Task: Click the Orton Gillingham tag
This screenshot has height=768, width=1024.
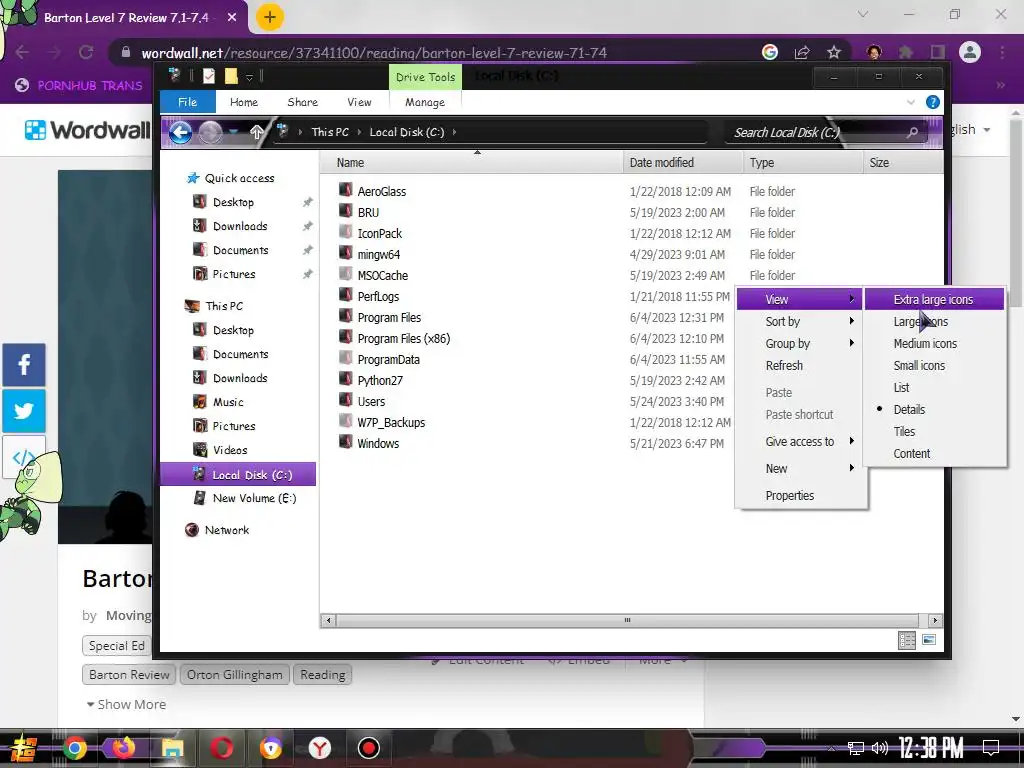Action: (234, 675)
